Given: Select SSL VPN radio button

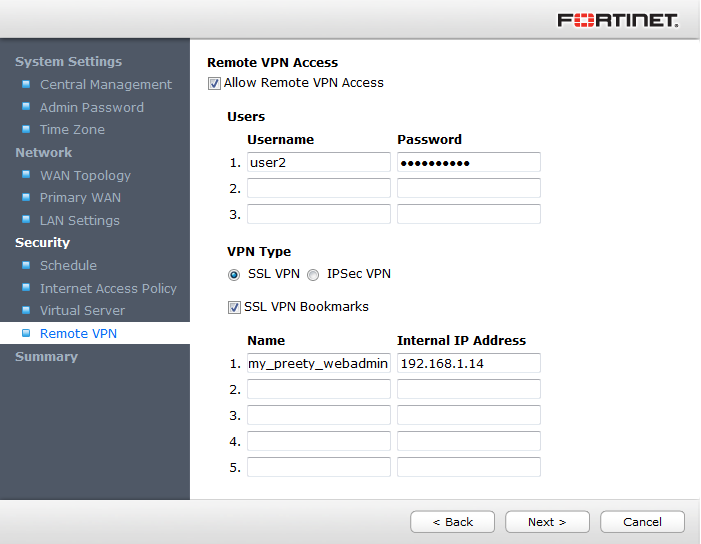Looking at the screenshot, I should tap(234, 274).
